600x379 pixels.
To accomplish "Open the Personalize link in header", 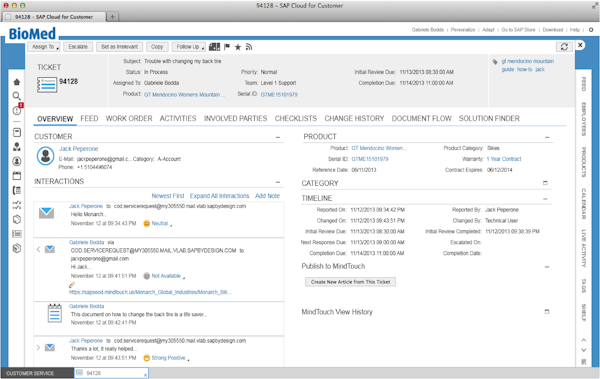I will pos(463,30).
